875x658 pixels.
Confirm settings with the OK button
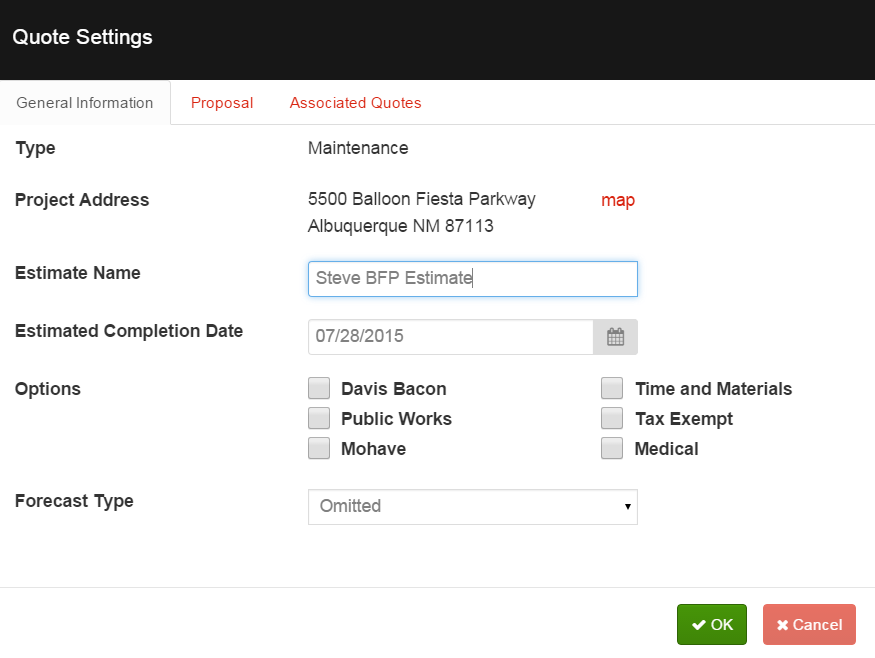(x=711, y=625)
